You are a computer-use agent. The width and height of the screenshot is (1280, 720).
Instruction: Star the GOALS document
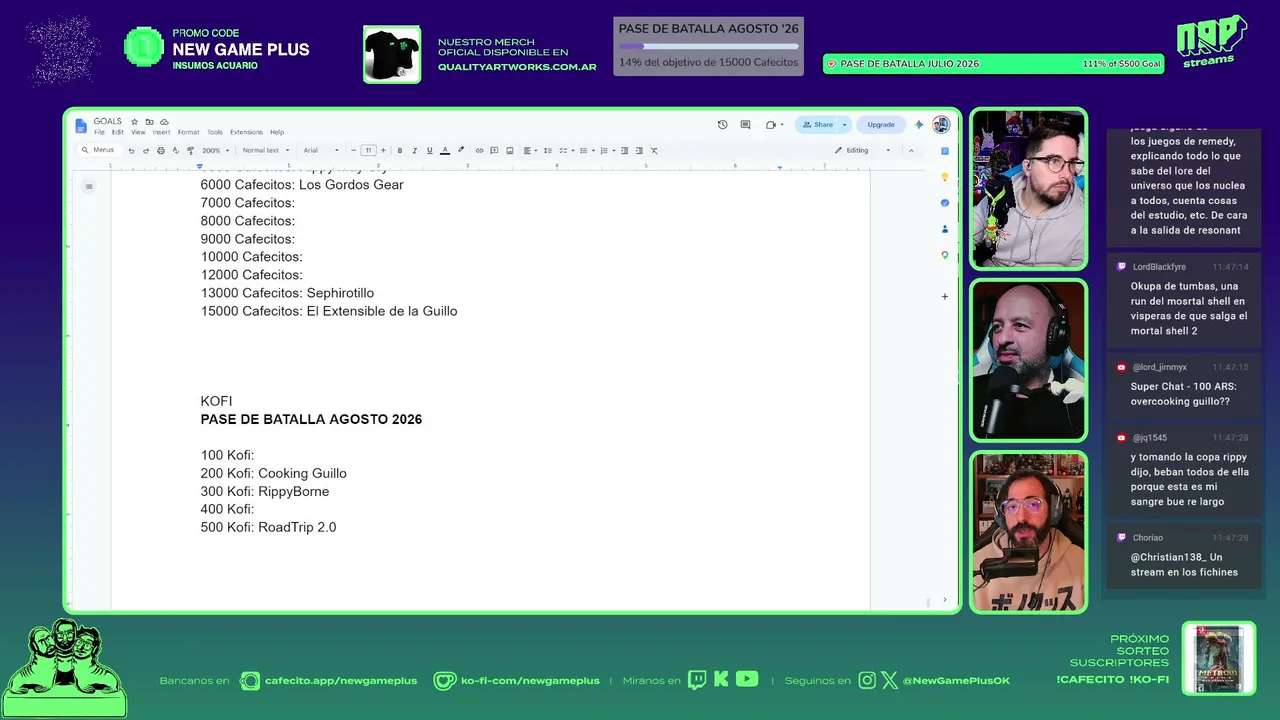click(x=134, y=122)
